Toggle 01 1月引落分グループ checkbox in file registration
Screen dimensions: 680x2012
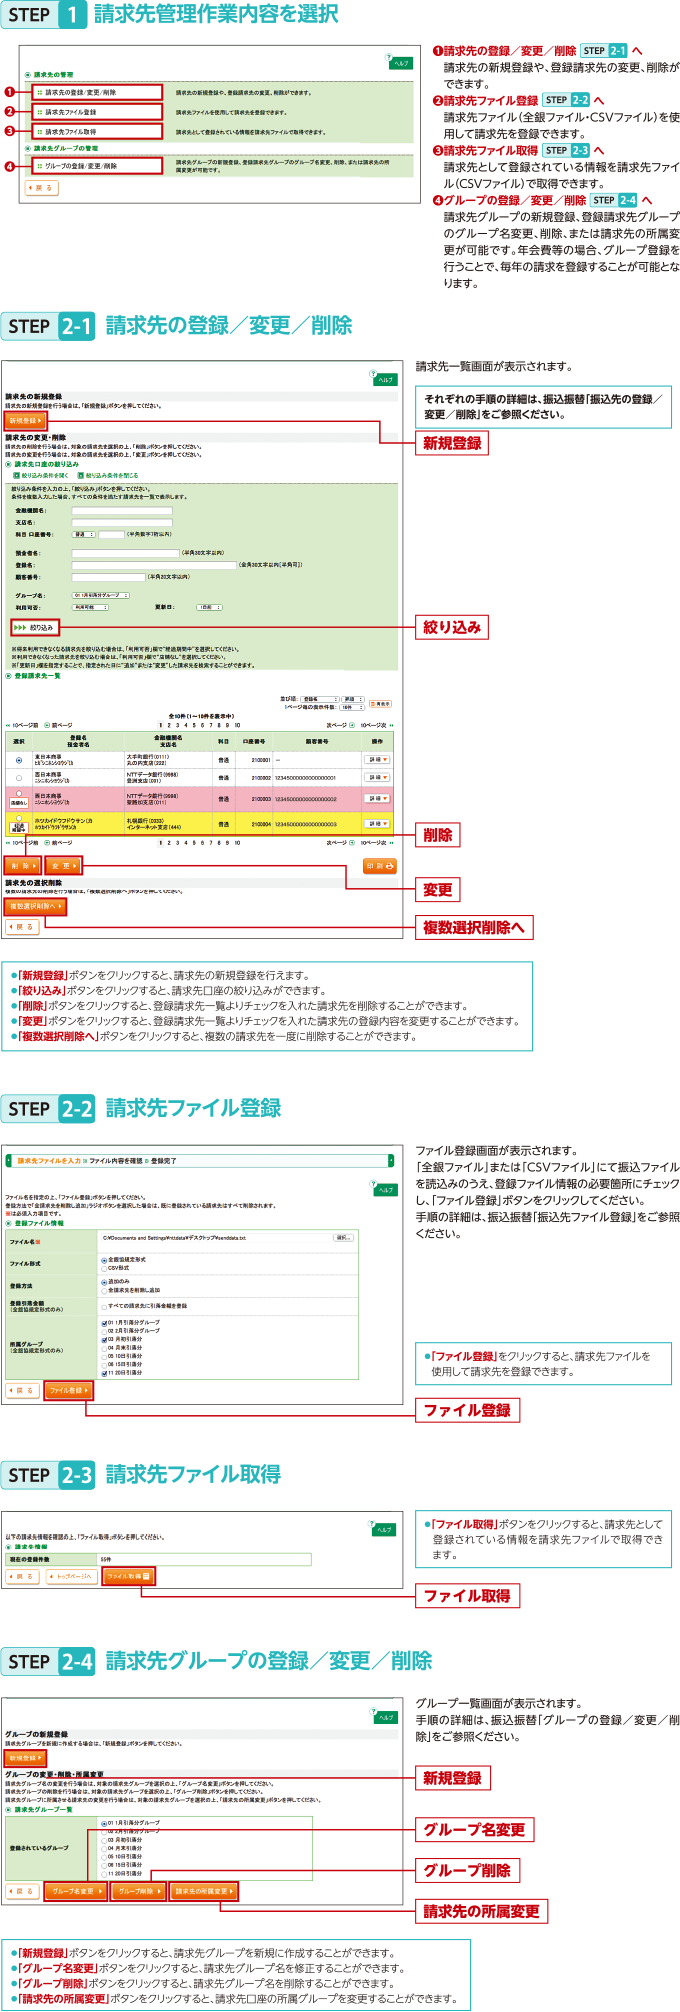pos(104,1322)
